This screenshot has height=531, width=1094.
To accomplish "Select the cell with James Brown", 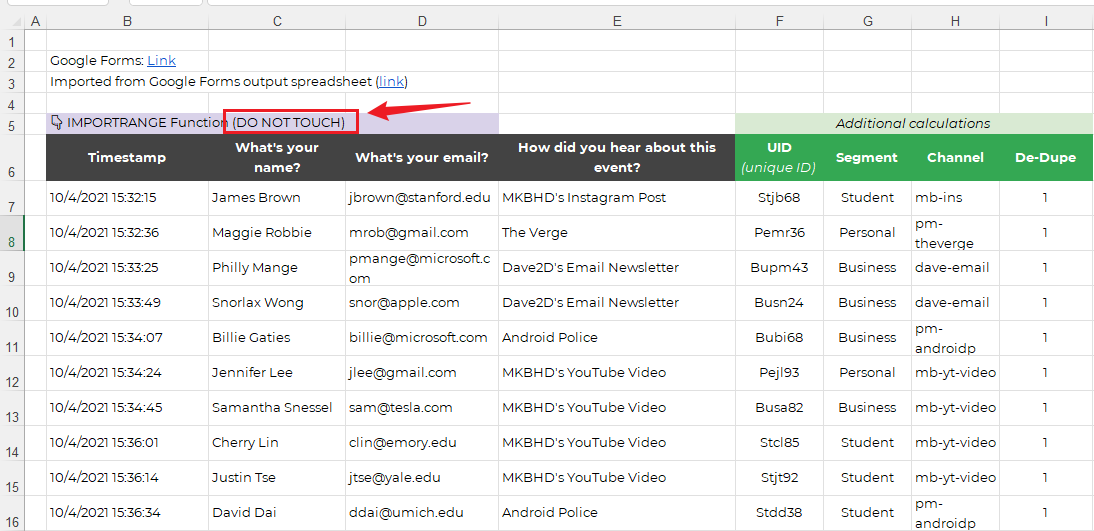I will [277, 198].
